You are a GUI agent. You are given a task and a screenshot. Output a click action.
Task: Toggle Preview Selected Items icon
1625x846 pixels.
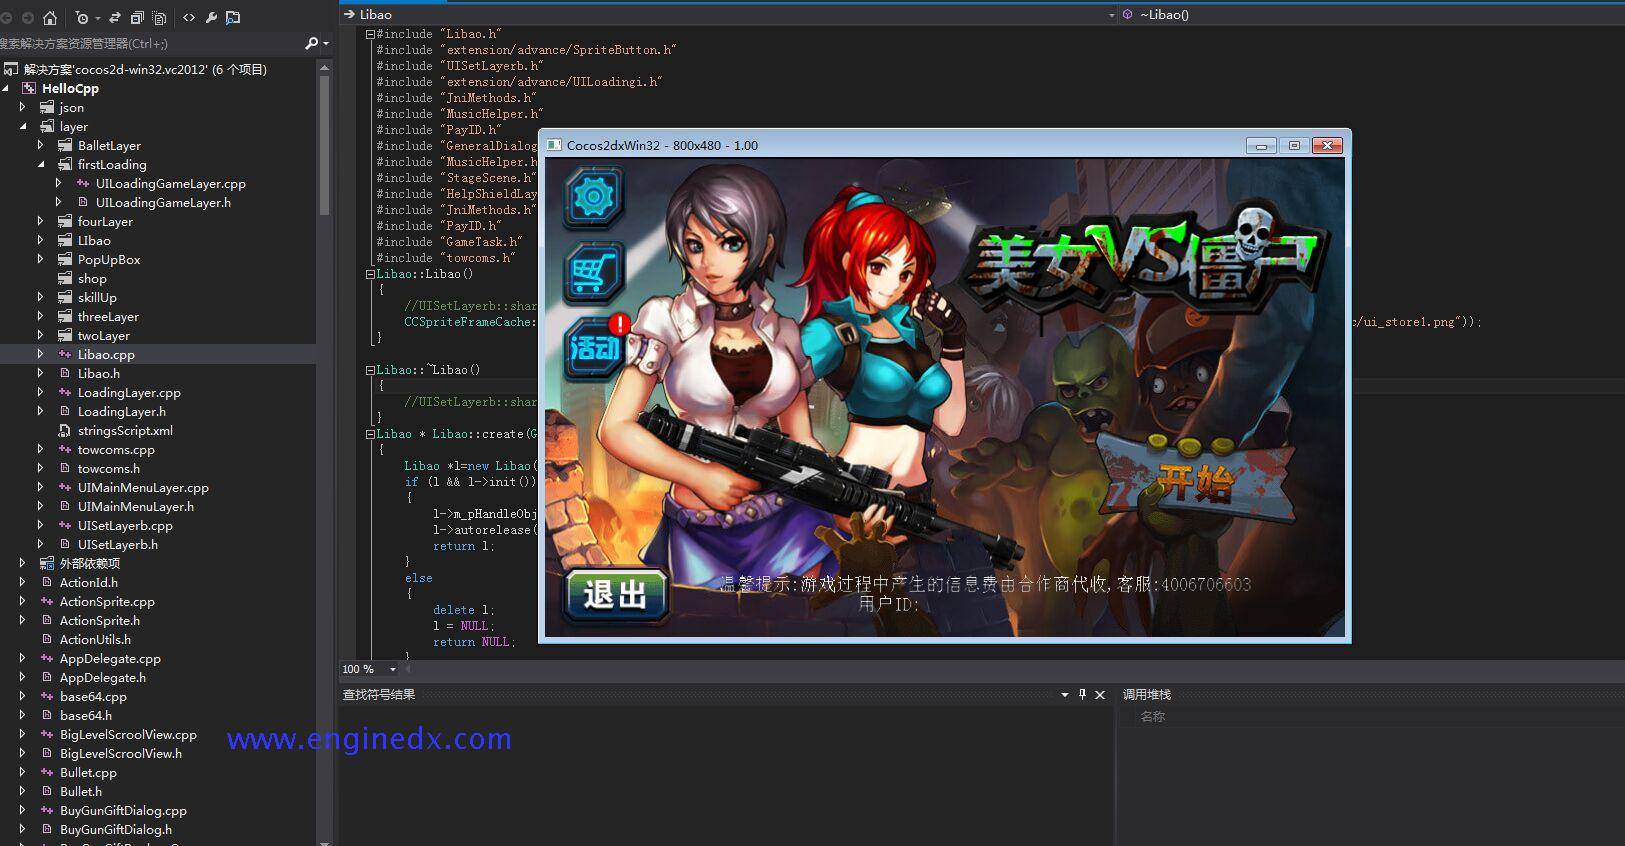(x=233, y=17)
